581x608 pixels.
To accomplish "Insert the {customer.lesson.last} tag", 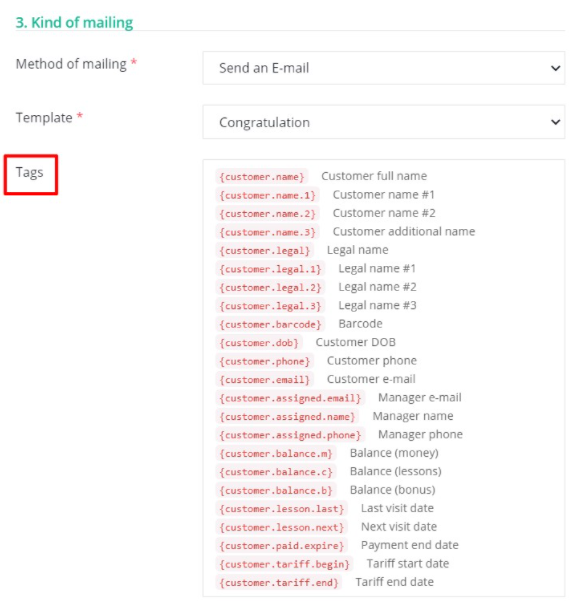I will pyautogui.click(x=282, y=509).
